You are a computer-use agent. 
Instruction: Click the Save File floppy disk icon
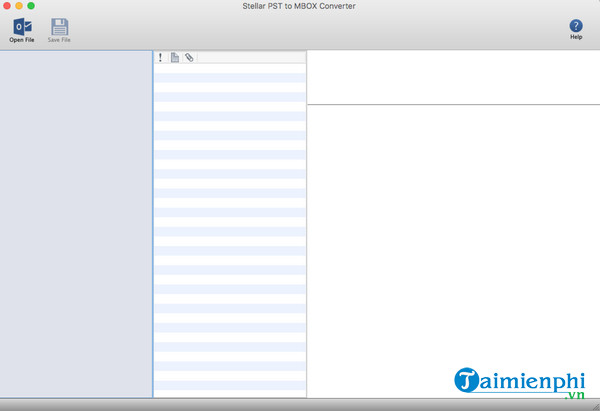(59, 26)
